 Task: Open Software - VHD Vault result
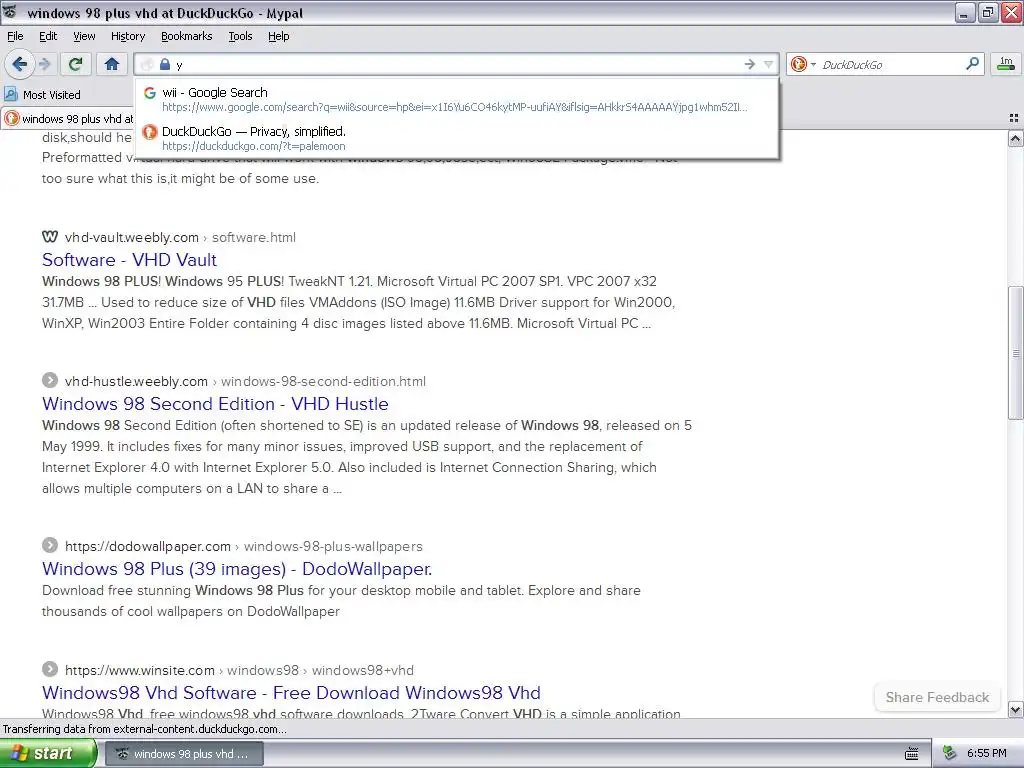129,260
